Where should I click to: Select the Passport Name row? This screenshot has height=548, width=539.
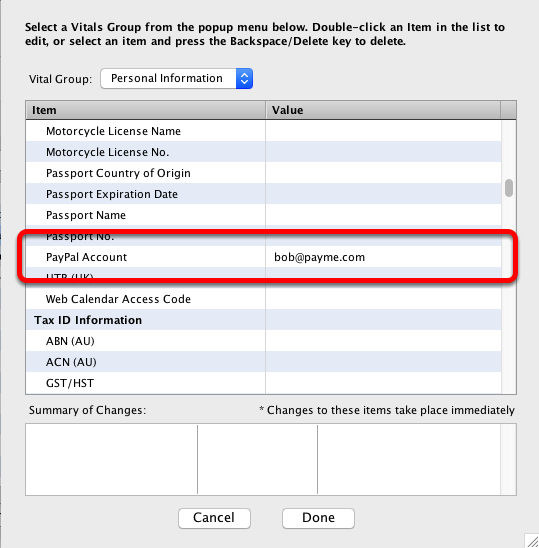click(x=264, y=215)
